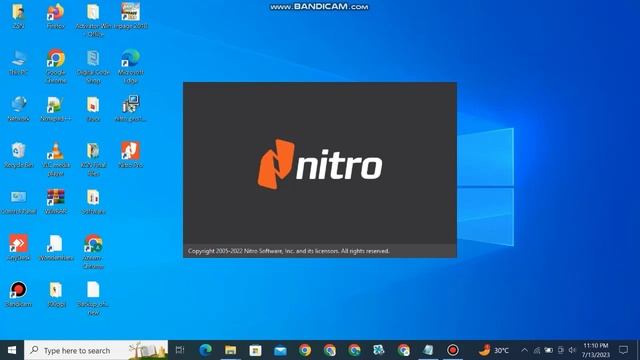Image resolution: width=640 pixels, height=360 pixels.
Task: Click the Nitro Software copyright text
Action: 289,251
